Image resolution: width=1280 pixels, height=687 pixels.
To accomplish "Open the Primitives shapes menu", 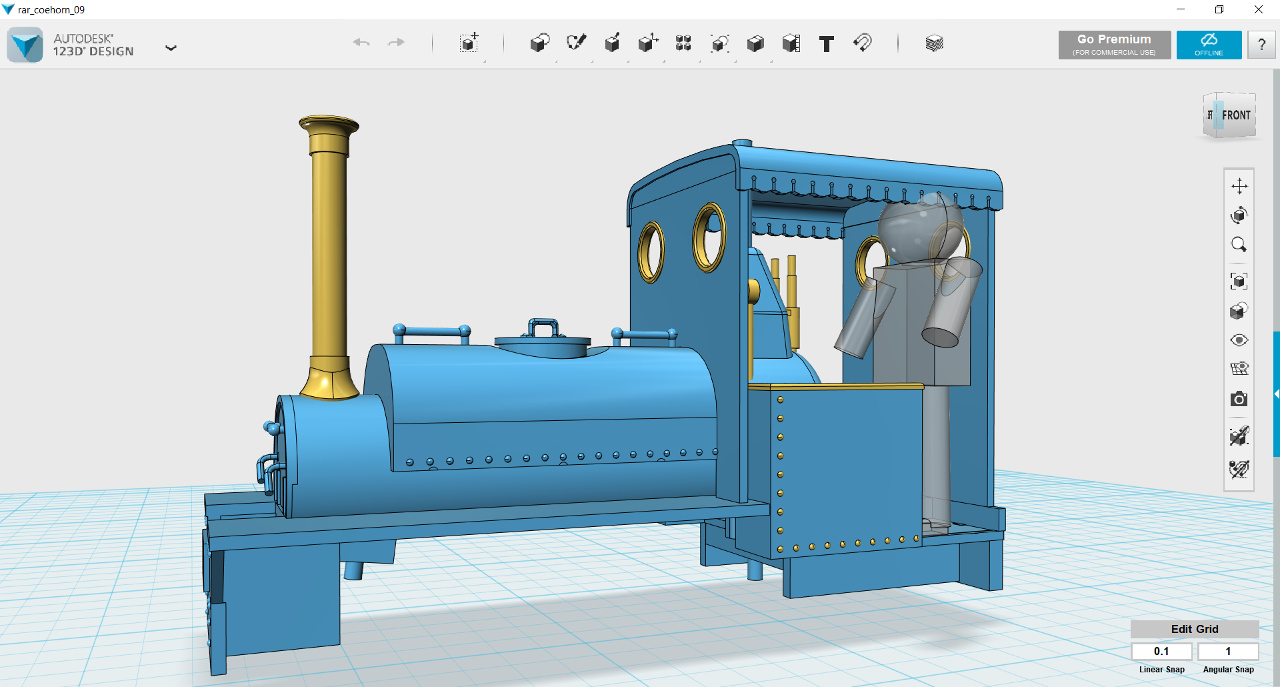I will (x=540, y=43).
